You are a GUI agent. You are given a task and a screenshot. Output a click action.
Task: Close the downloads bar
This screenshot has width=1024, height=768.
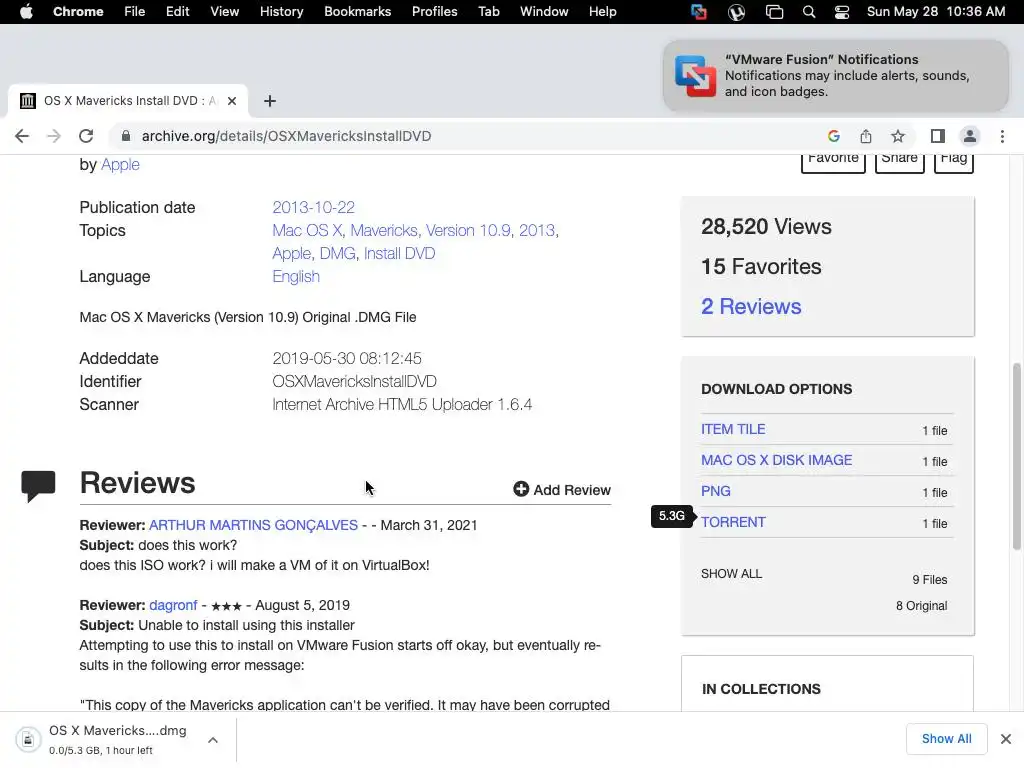[1006, 739]
